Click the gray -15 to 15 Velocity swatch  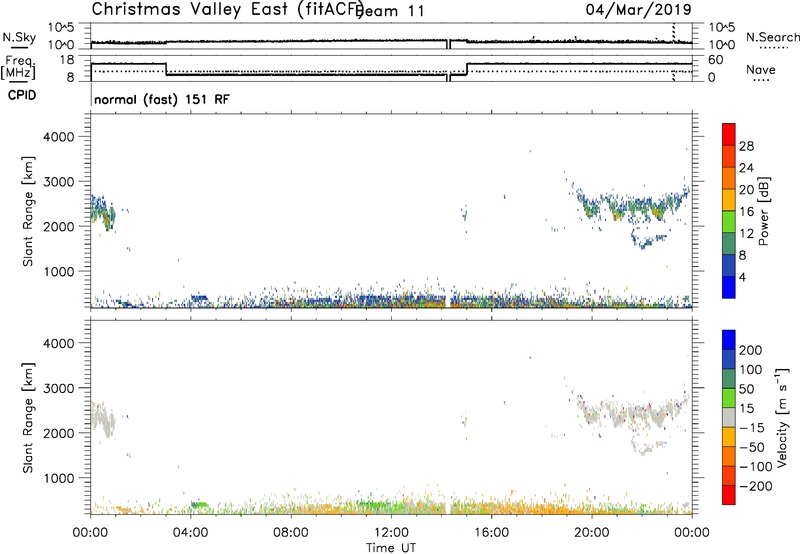coord(729,417)
